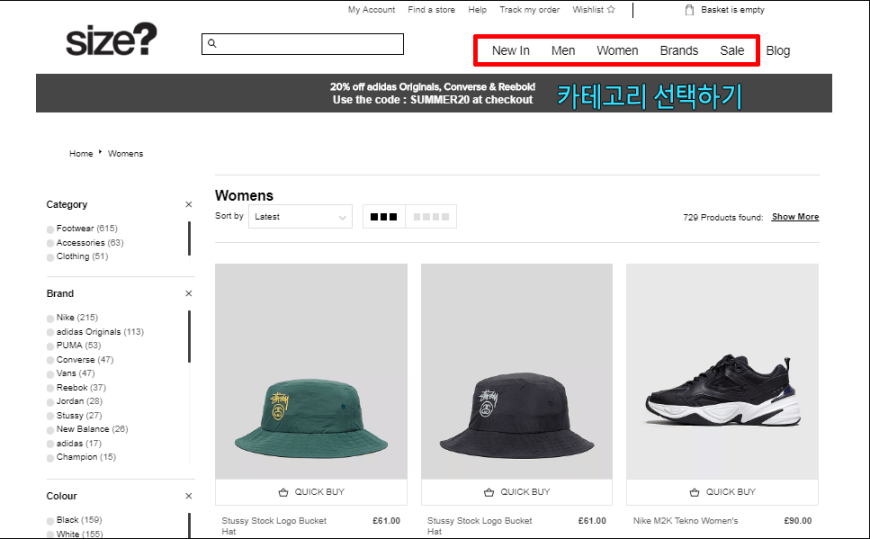870x539 pixels.
Task: Open Nike M2K Tekno Women's title
Action: [685, 521]
